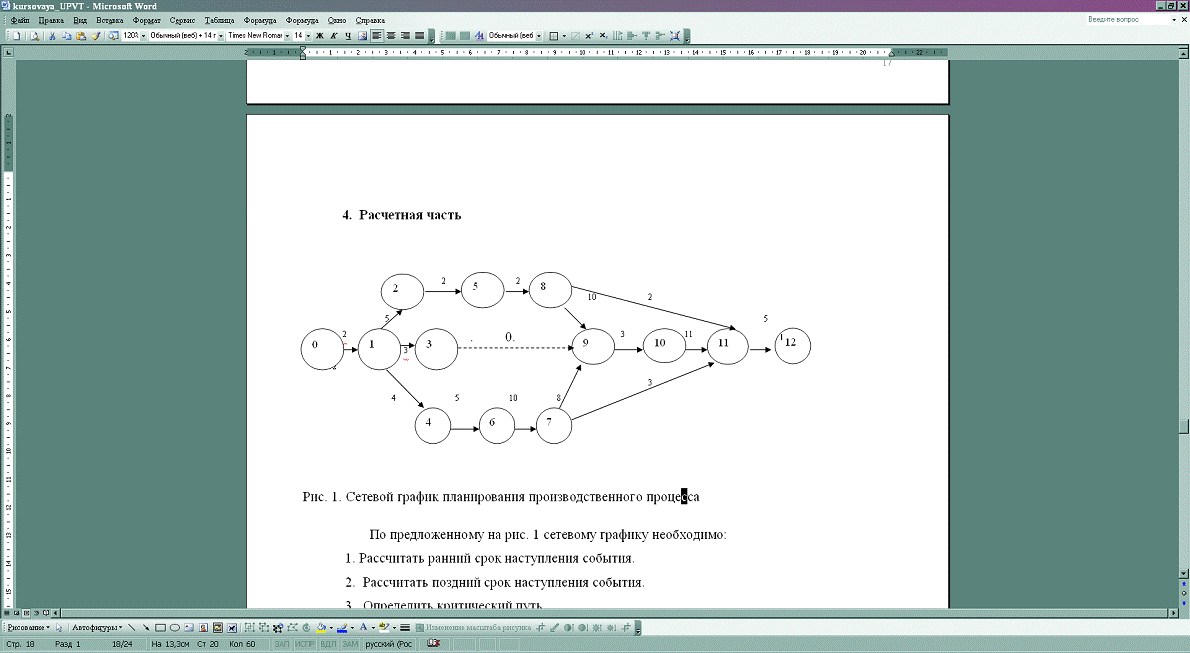
Task: Toggle ИСПР track changes in the status bar
Action: pyautogui.click(x=304, y=644)
